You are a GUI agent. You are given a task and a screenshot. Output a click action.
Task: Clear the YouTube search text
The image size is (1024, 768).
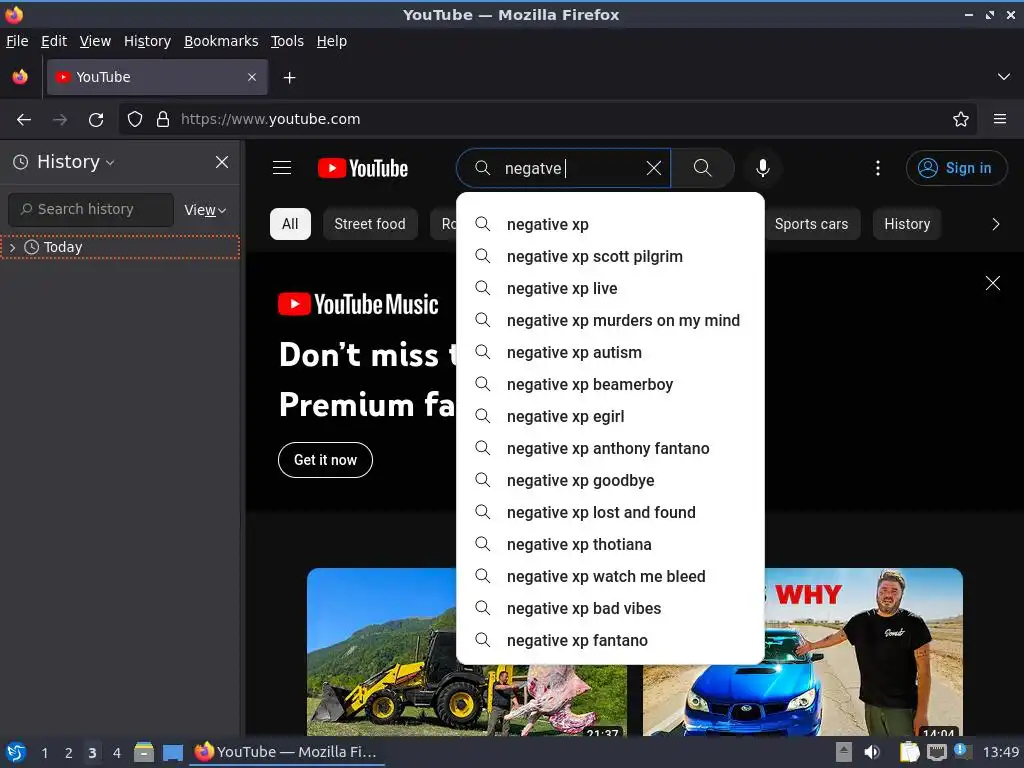653,168
